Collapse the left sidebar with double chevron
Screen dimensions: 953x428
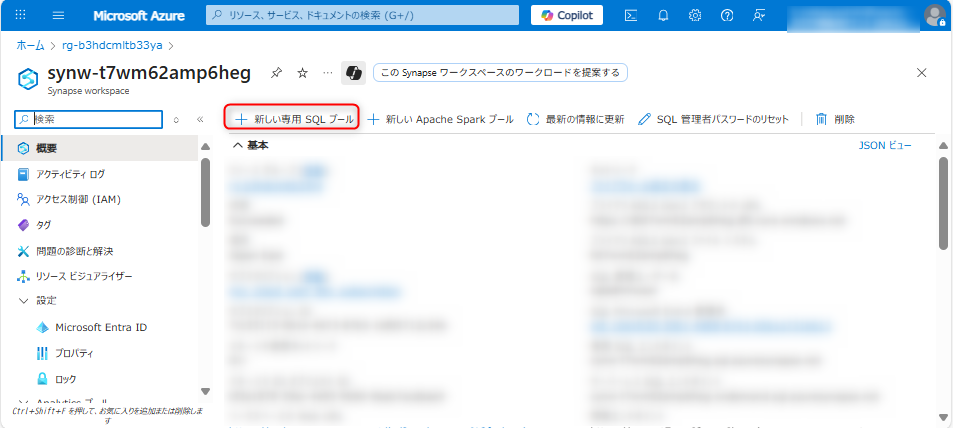click(200, 120)
